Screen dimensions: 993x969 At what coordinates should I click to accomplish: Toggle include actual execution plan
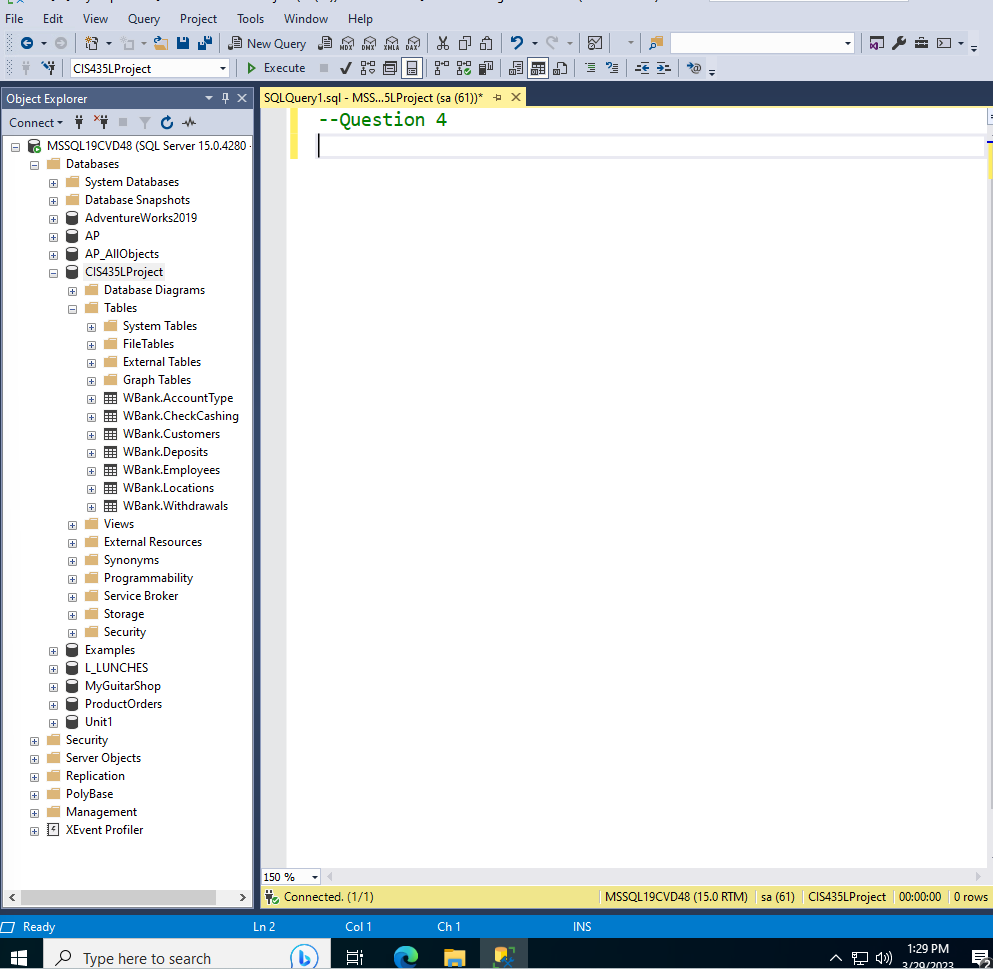(442, 68)
